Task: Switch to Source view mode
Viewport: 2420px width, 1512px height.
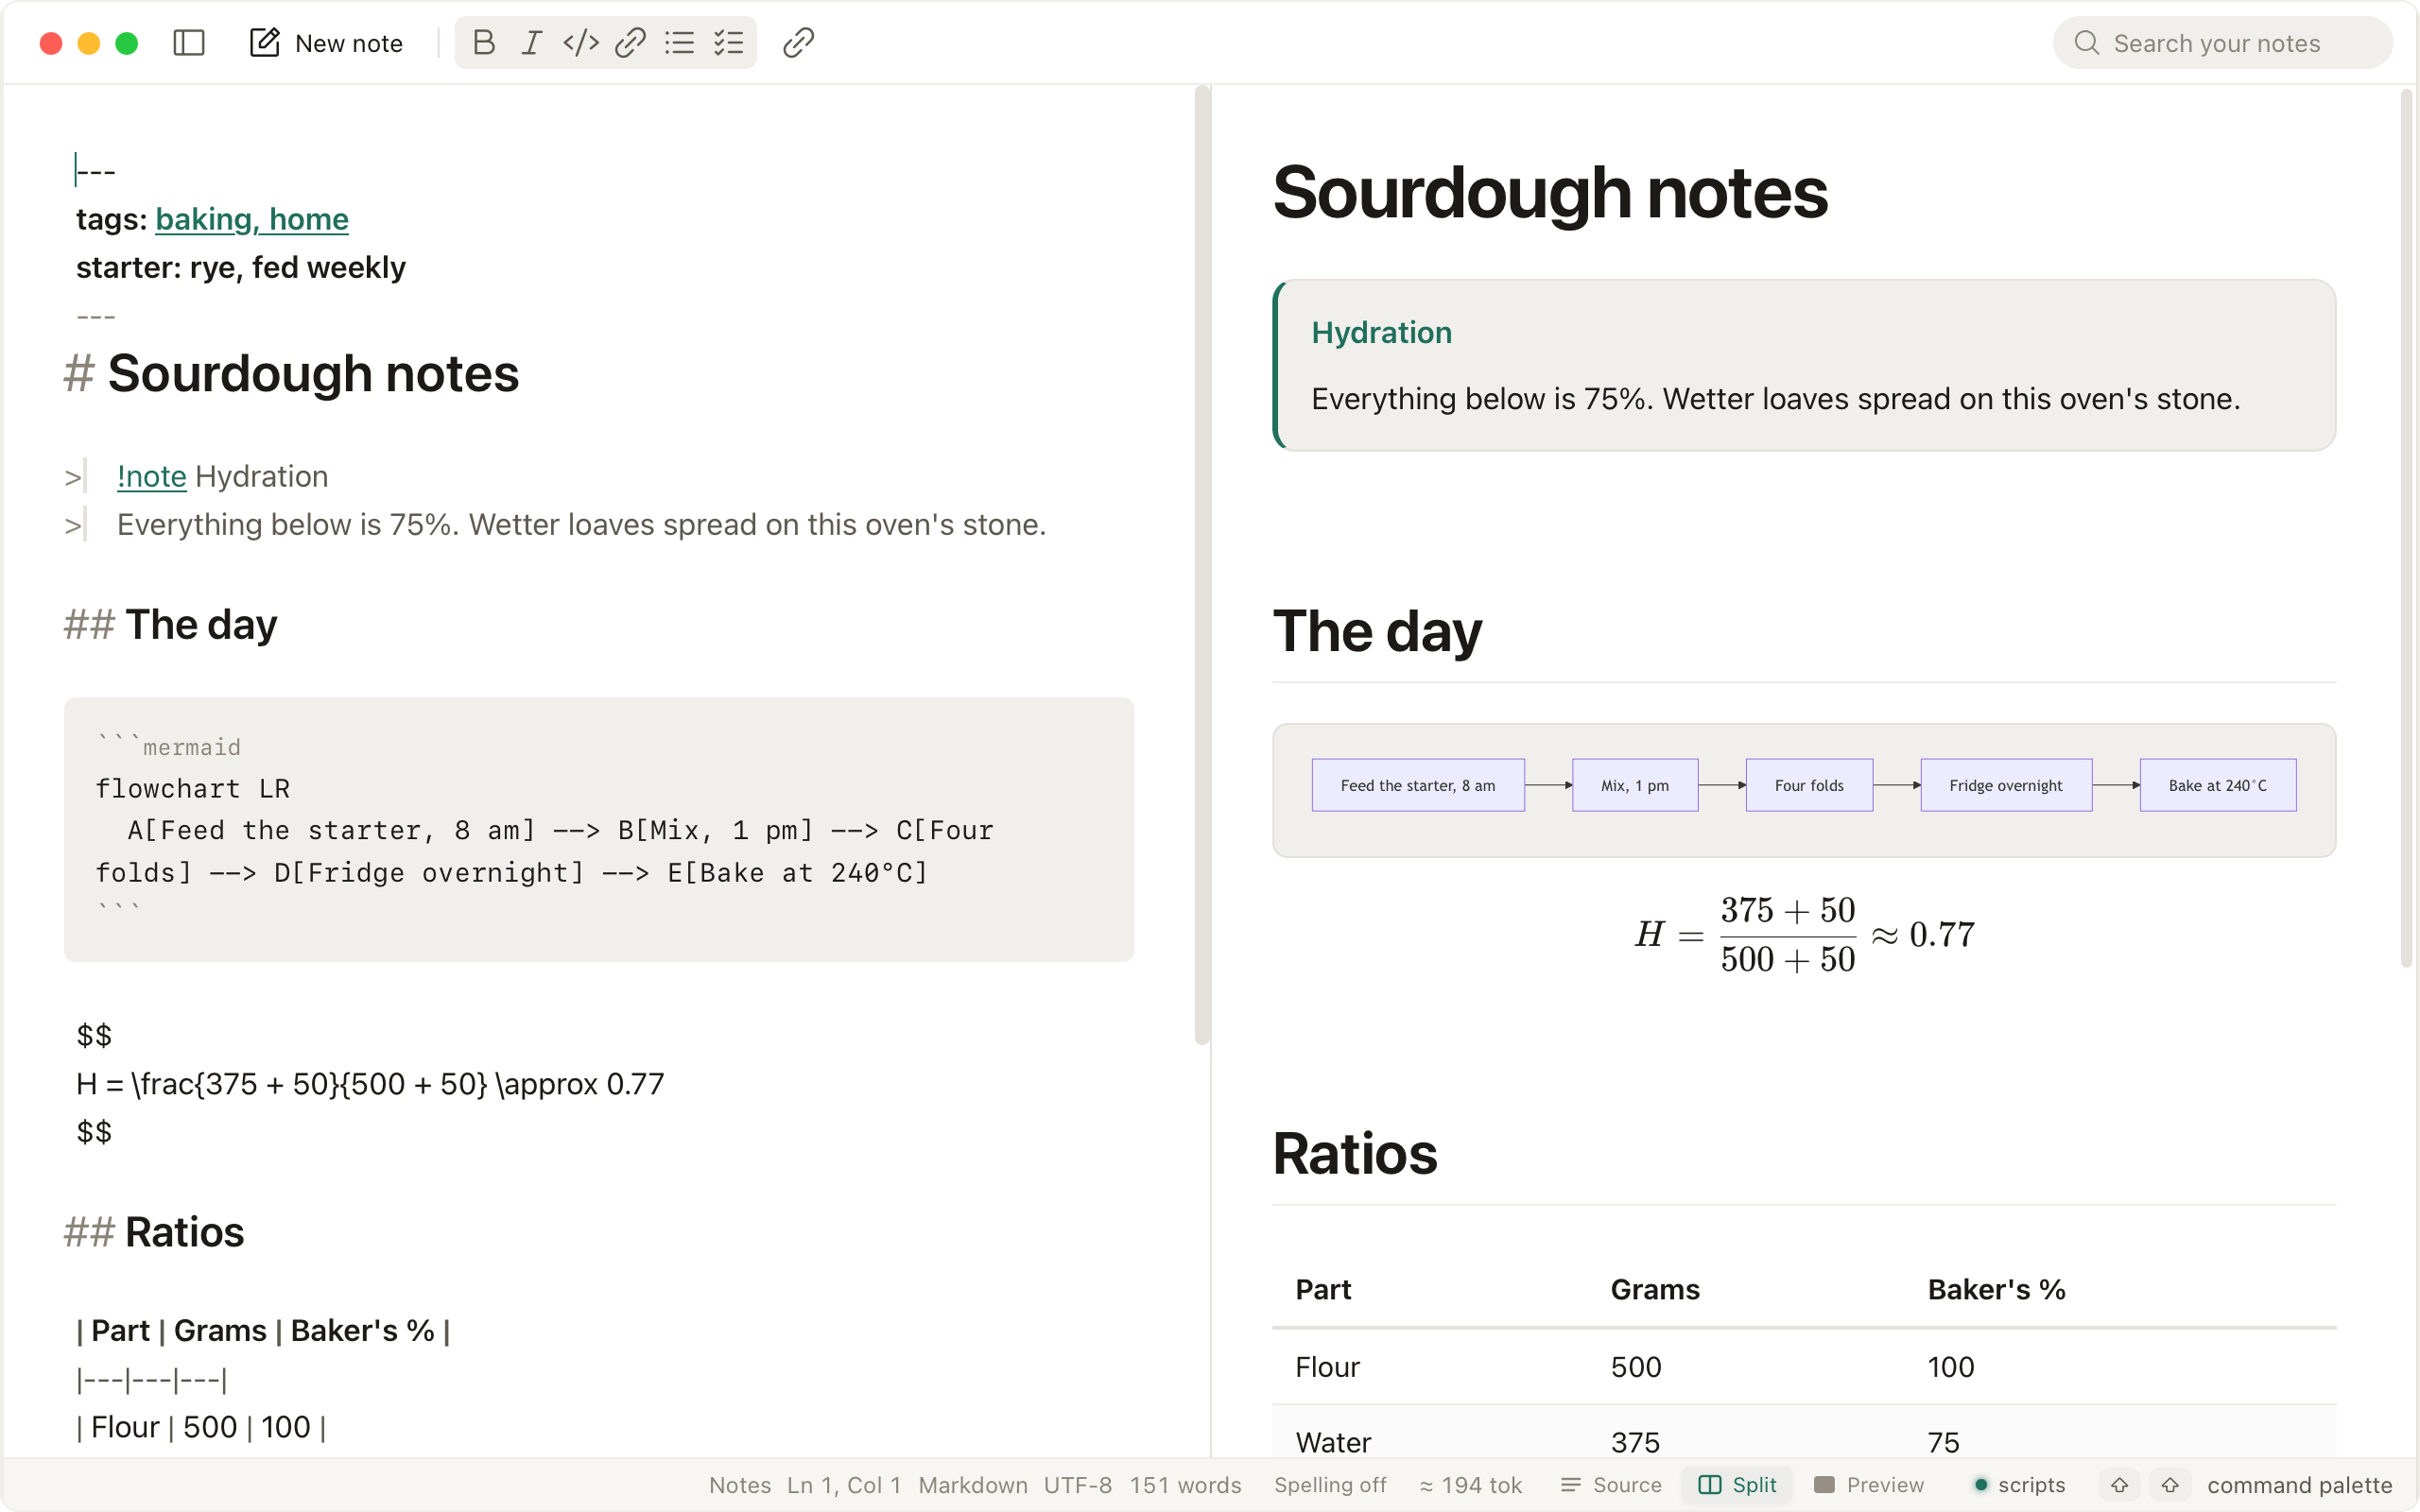Action: click(1611, 1485)
